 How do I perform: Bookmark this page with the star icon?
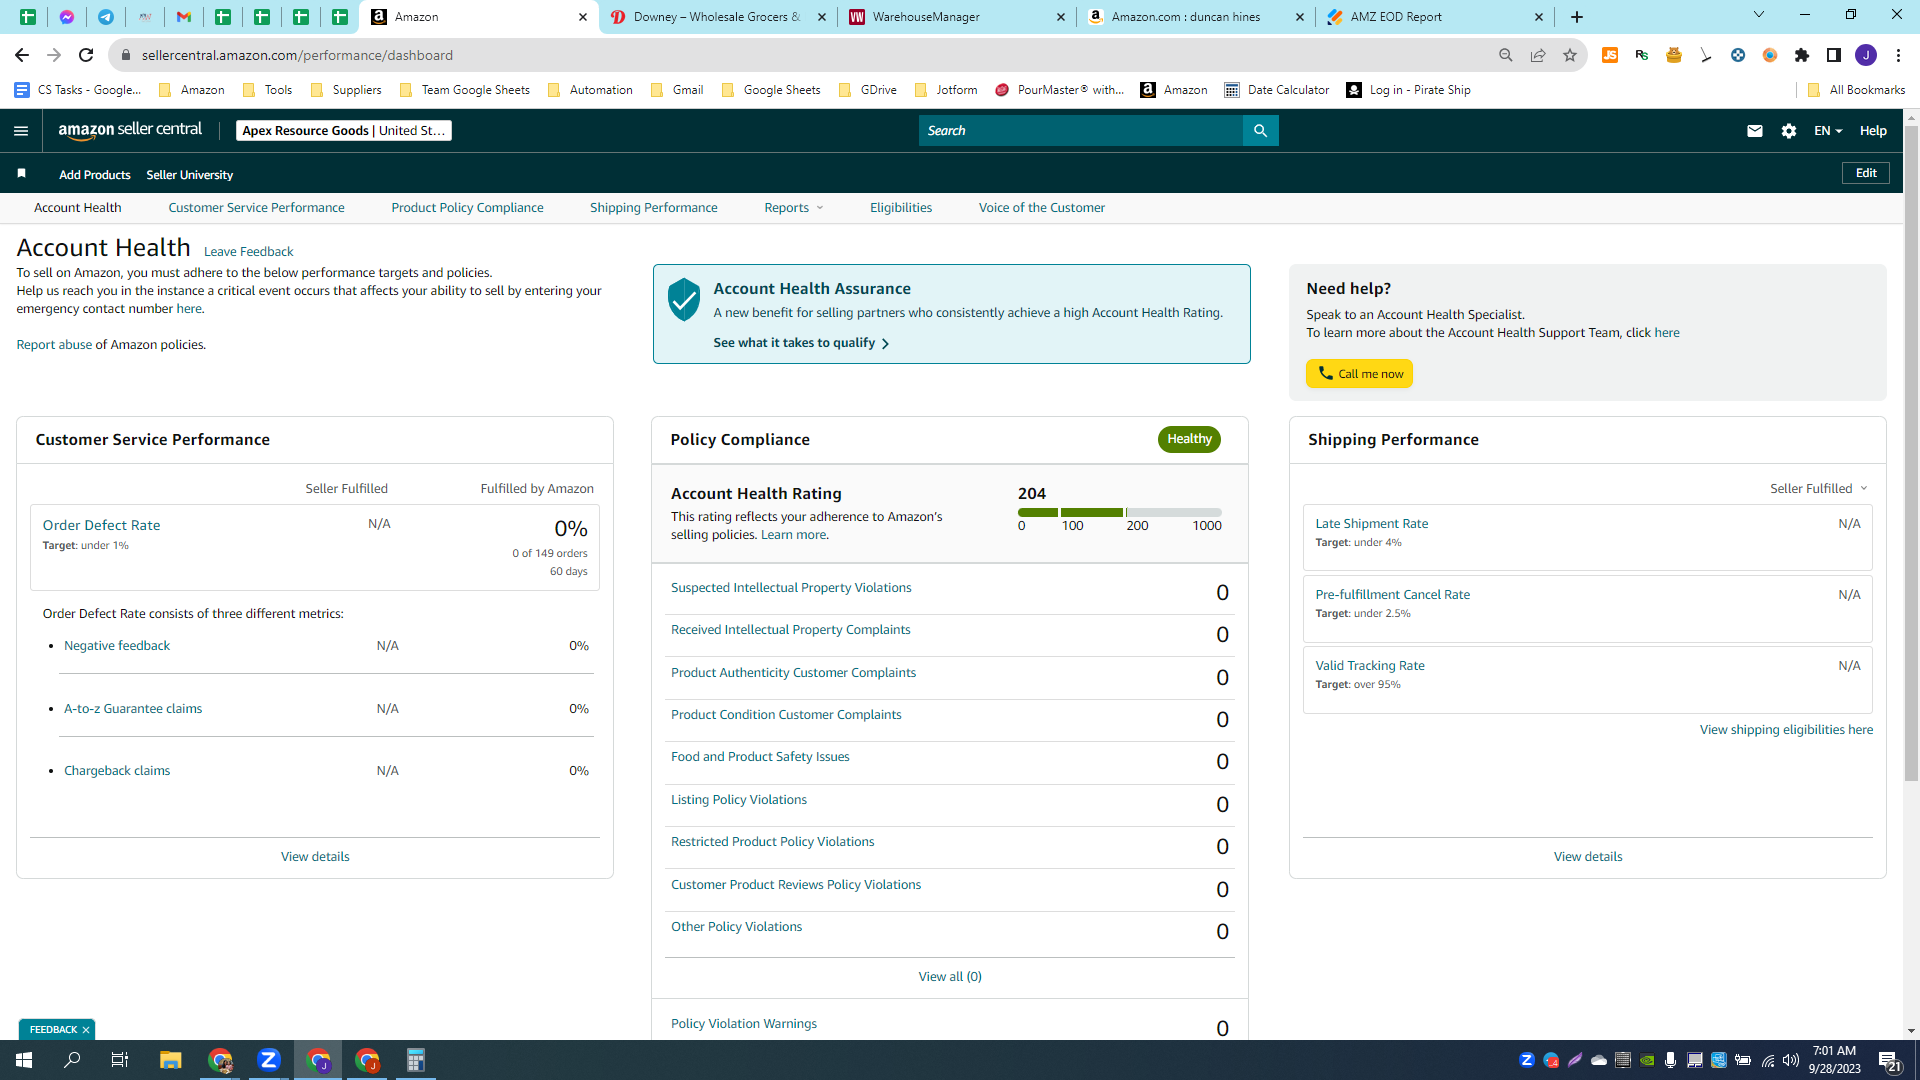pyautogui.click(x=1570, y=55)
